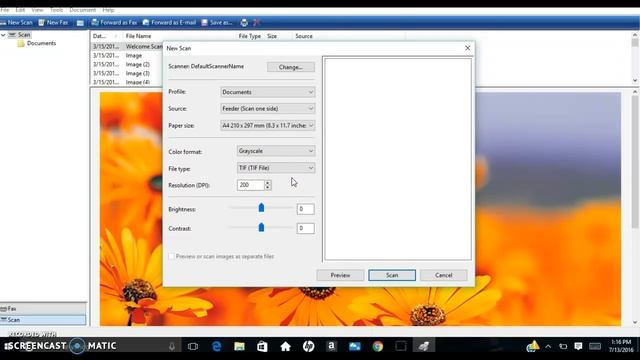This screenshot has height=360, width=640.
Task: Select the Documents folder in tree
Action: pyautogui.click(x=37, y=43)
